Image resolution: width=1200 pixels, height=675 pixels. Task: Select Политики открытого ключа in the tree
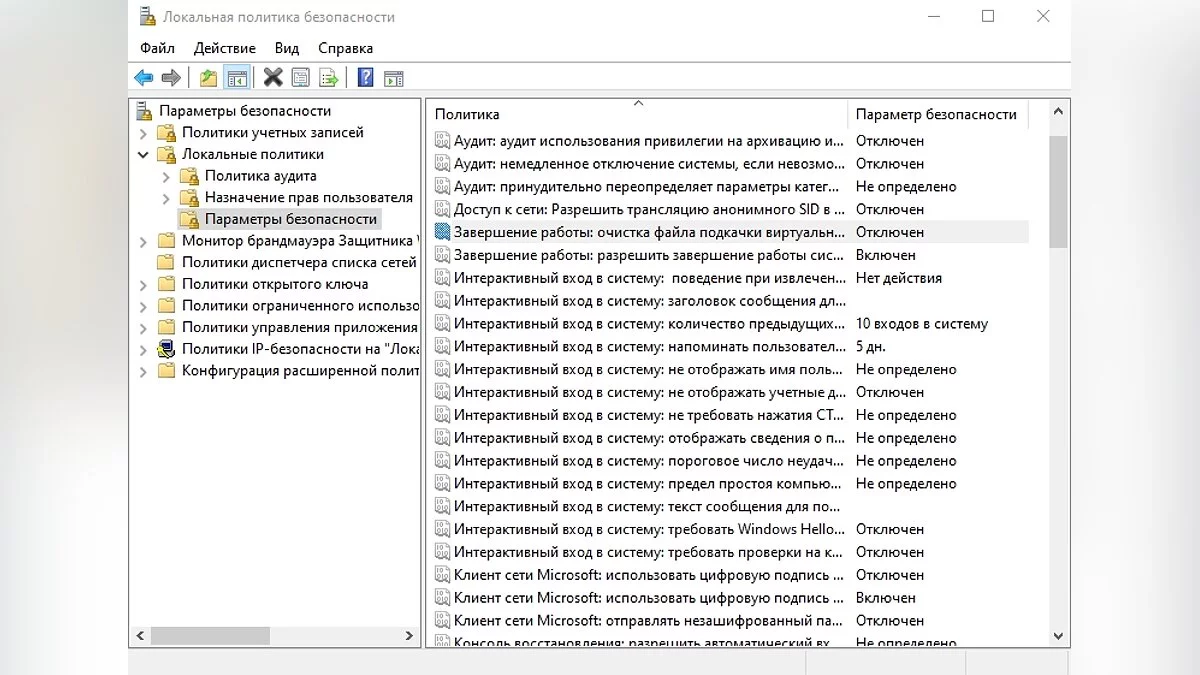(x=275, y=284)
